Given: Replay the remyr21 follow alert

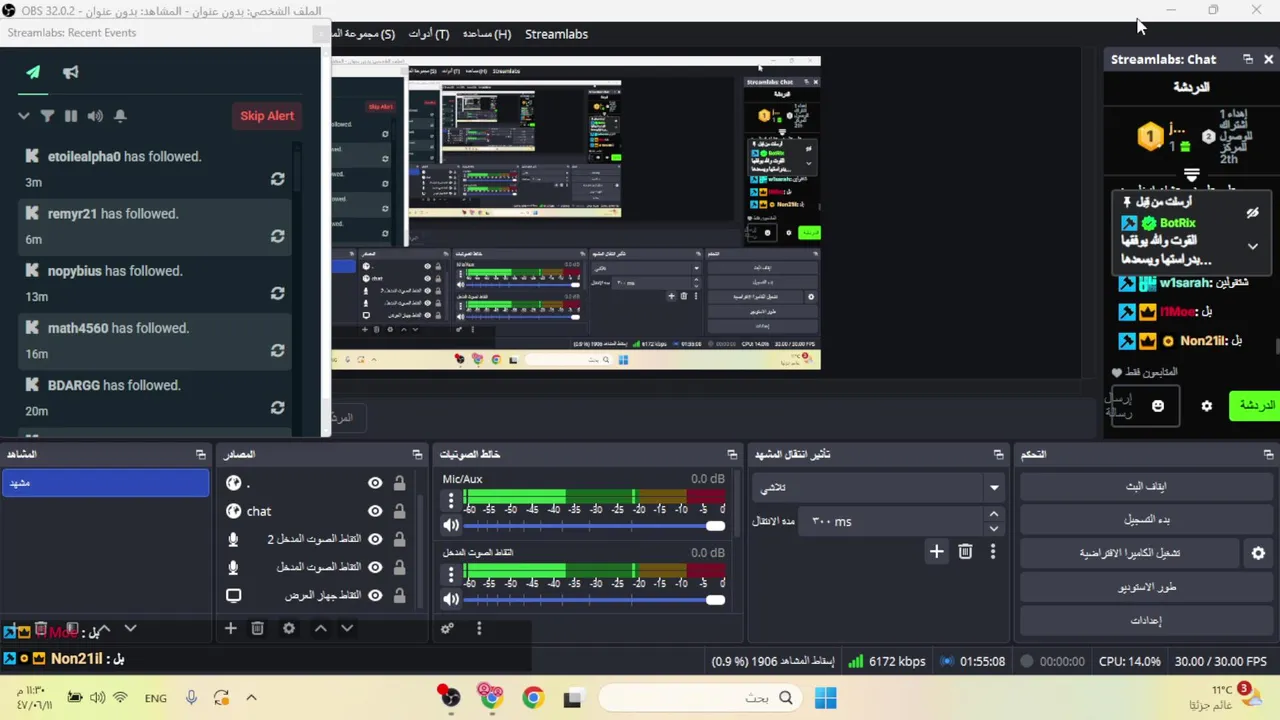Looking at the screenshot, I should pyautogui.click(x=278, y=236).
